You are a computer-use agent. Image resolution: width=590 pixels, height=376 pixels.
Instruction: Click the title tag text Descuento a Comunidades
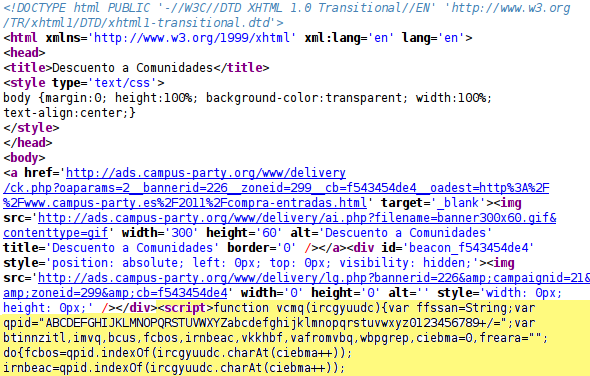[132, 68]
